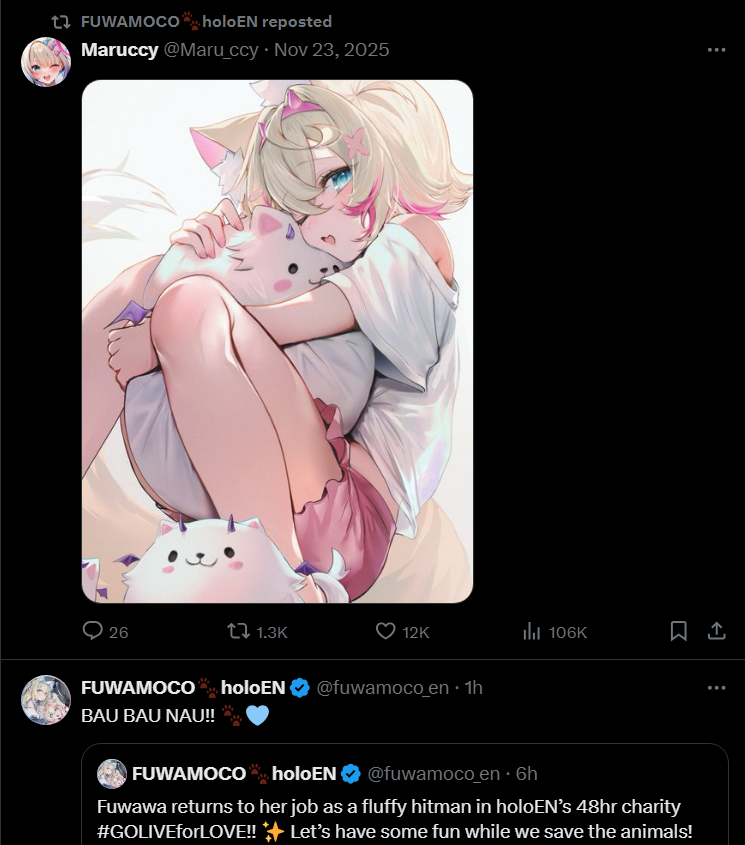Open small FUWAMOCO avatar in quoted post
The height and width of the screenshot is (845, 745).
click(x=112, y=774)
